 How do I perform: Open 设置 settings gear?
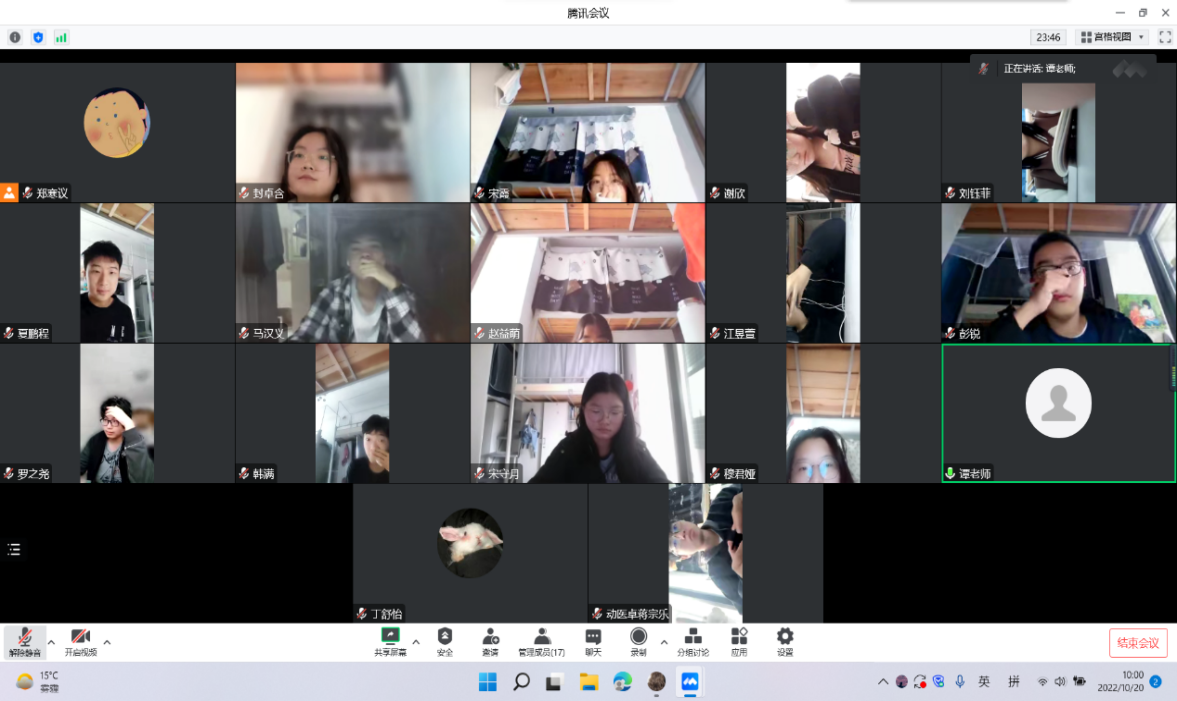(x=785, y=640)
